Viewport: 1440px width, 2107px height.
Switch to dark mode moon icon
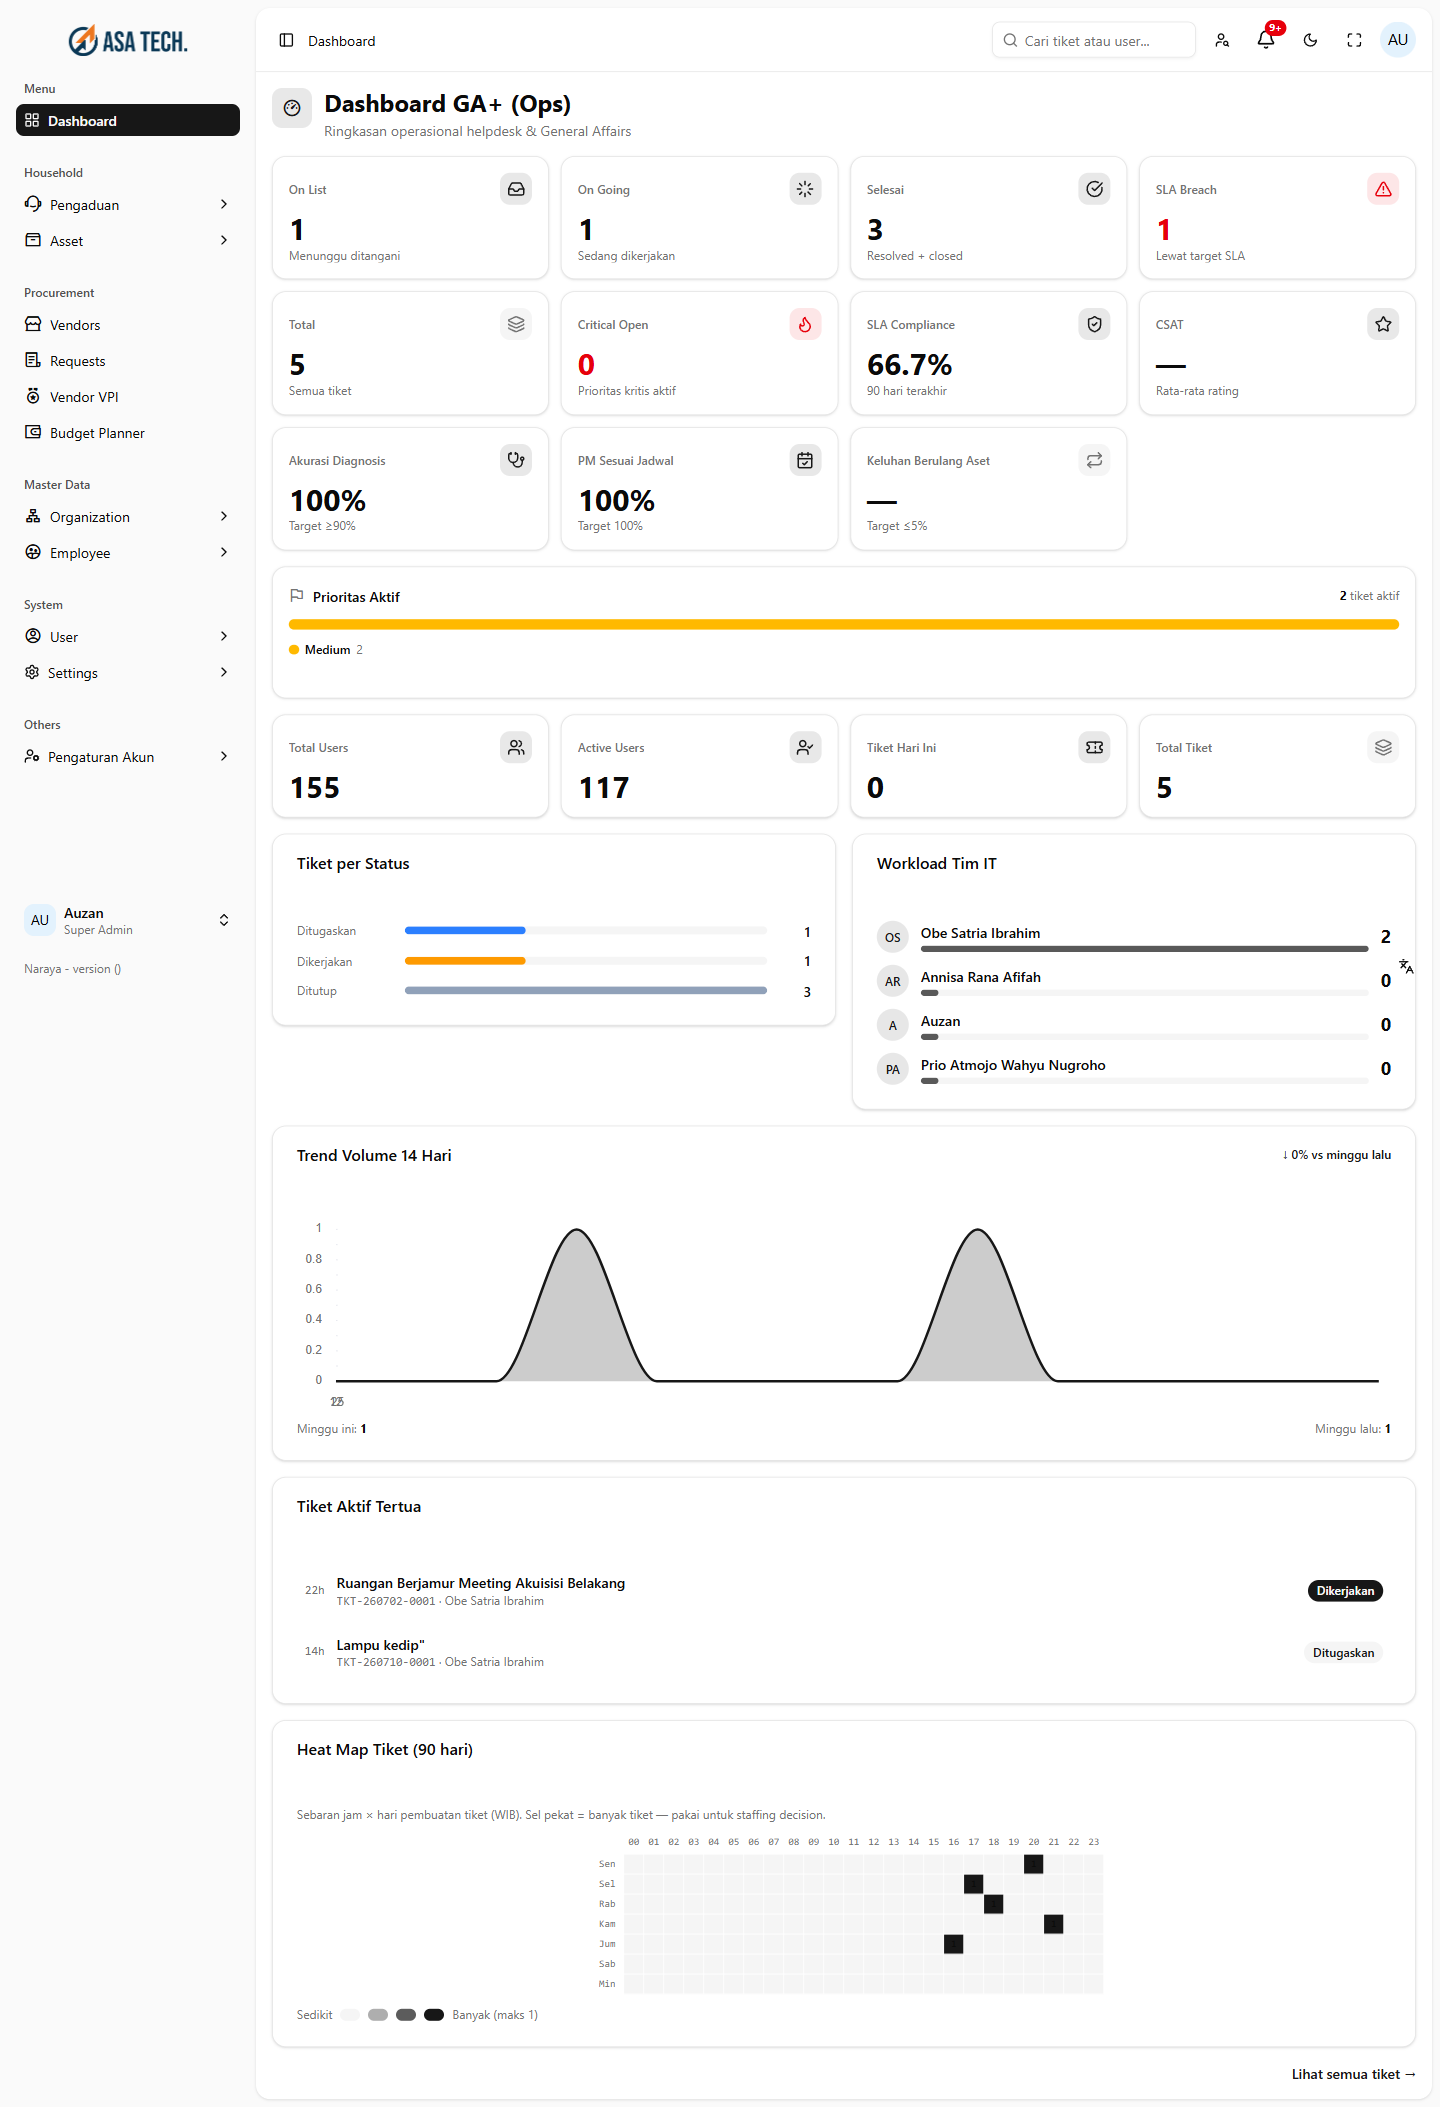(1310, 40)
